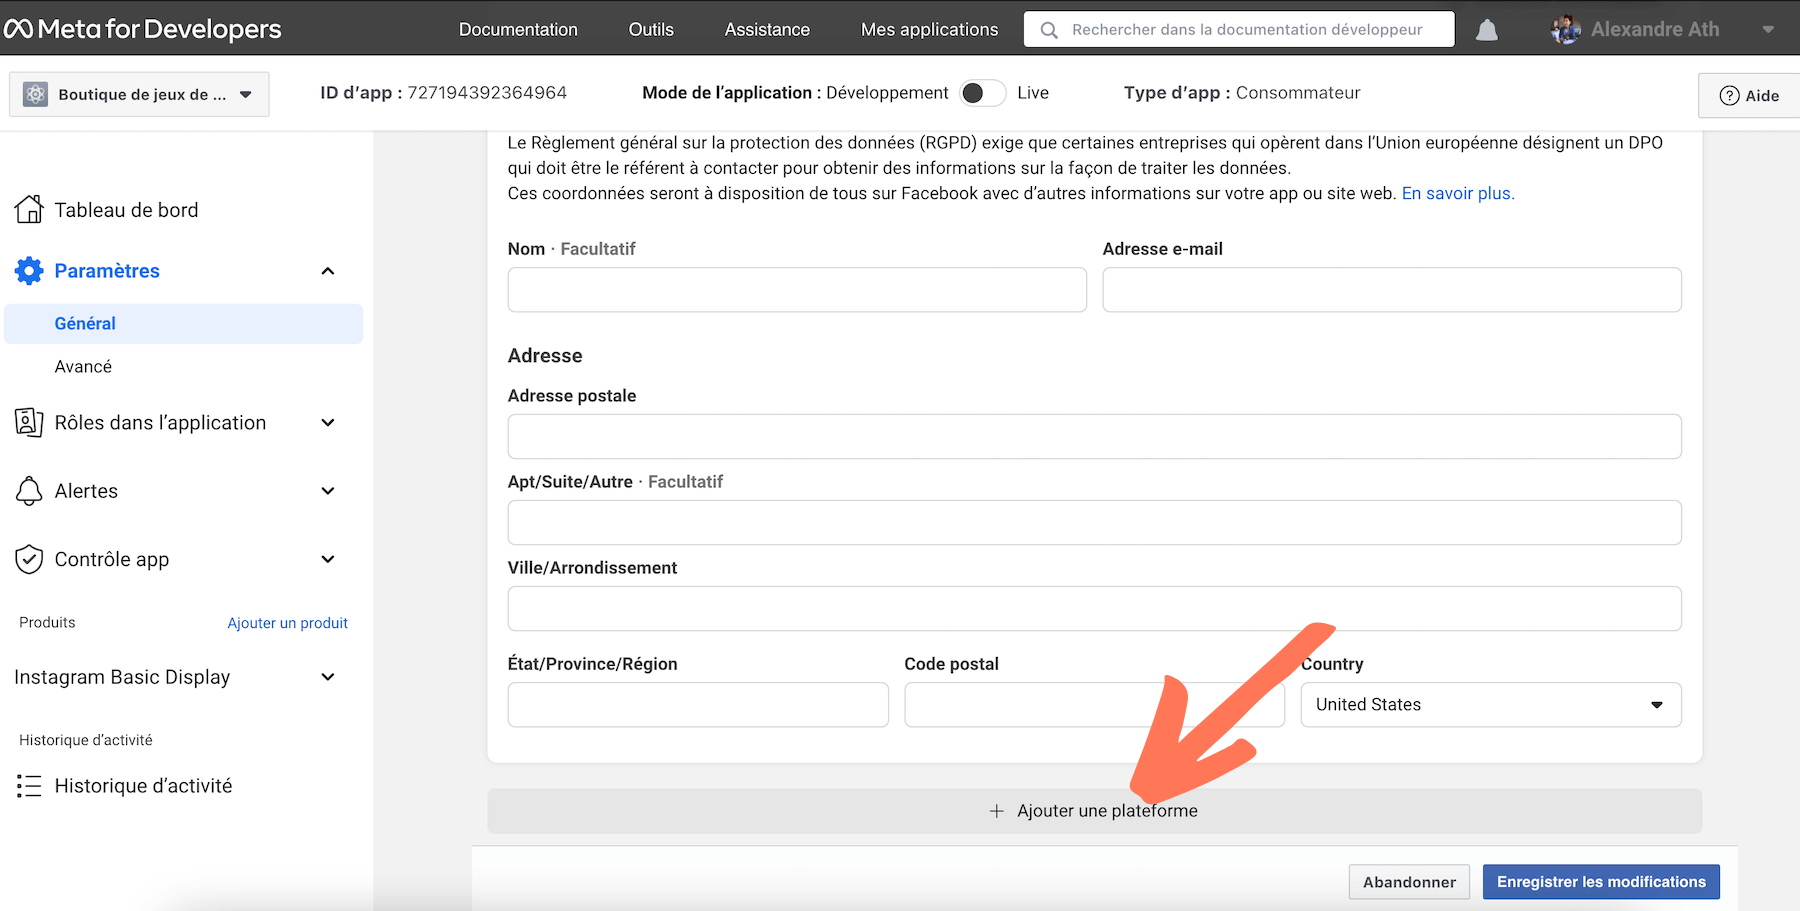Click Ajouter une plateforme

coord(1094,811)
